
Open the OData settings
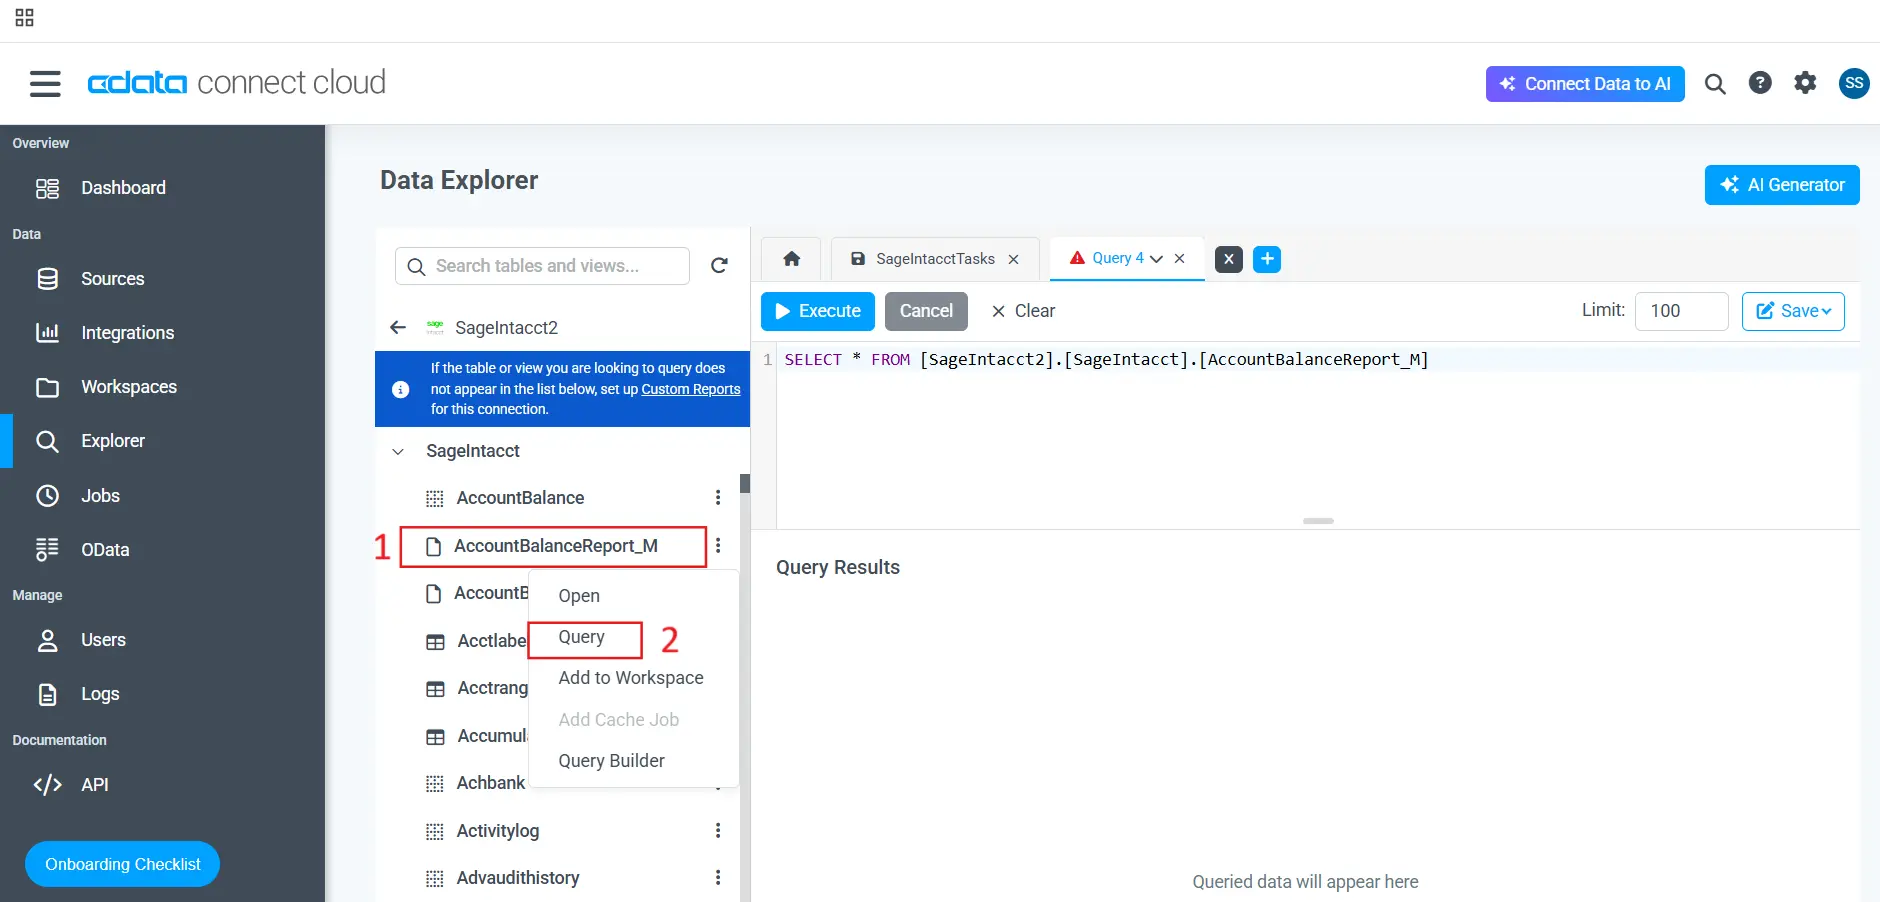click(x=104, y=549)
